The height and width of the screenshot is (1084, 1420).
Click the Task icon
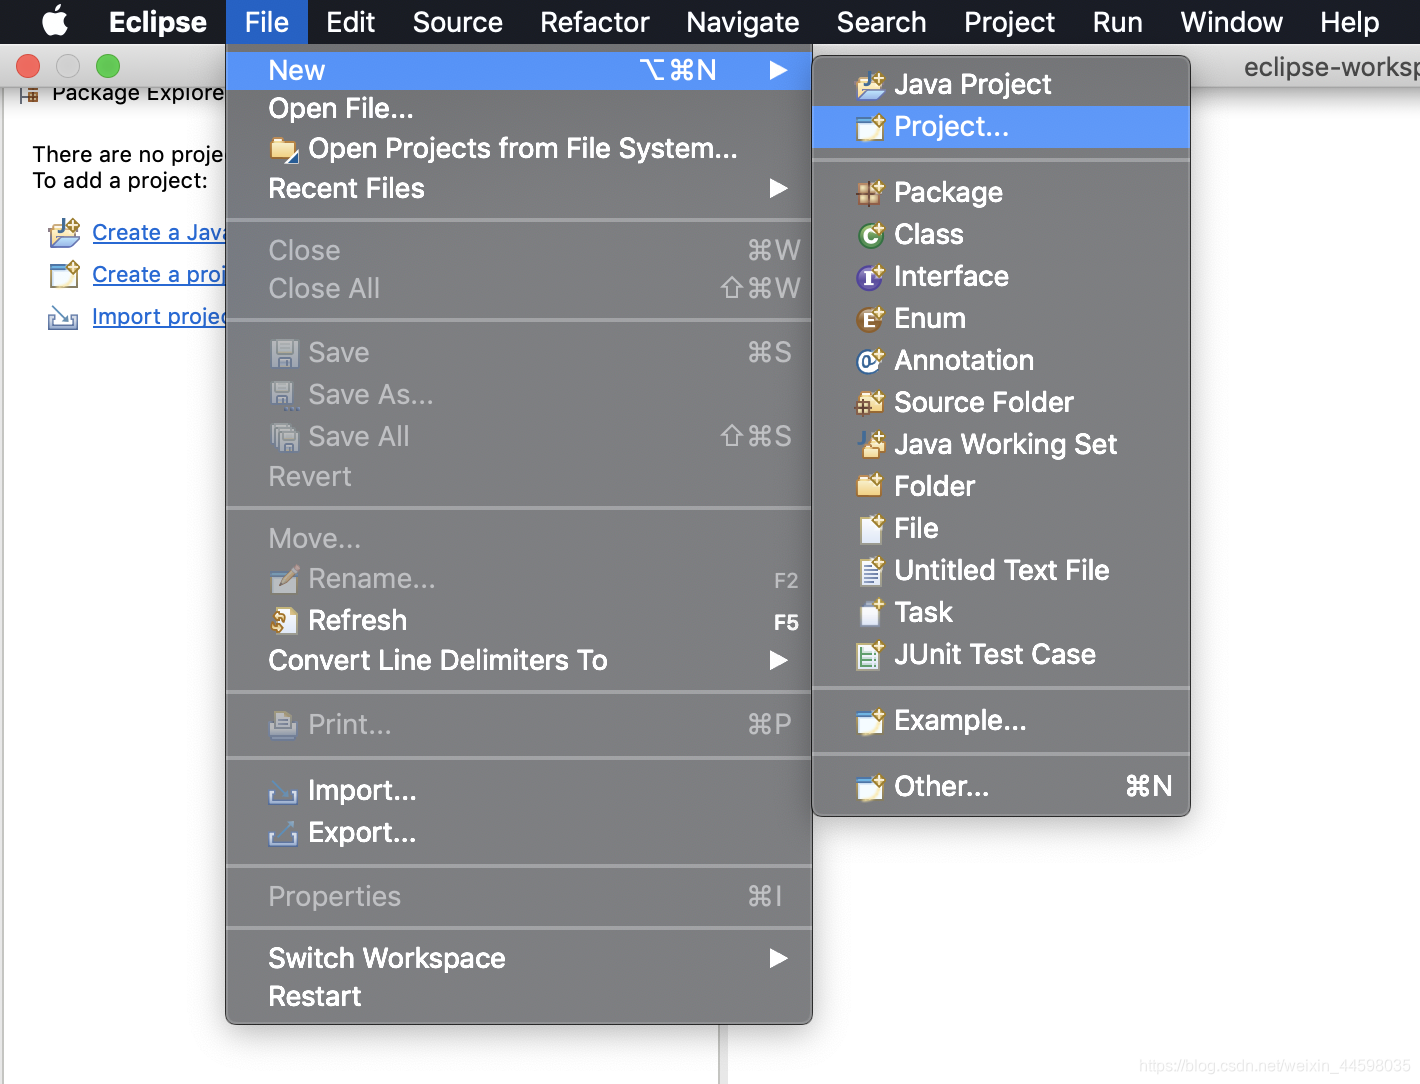(x=870, y=612)
